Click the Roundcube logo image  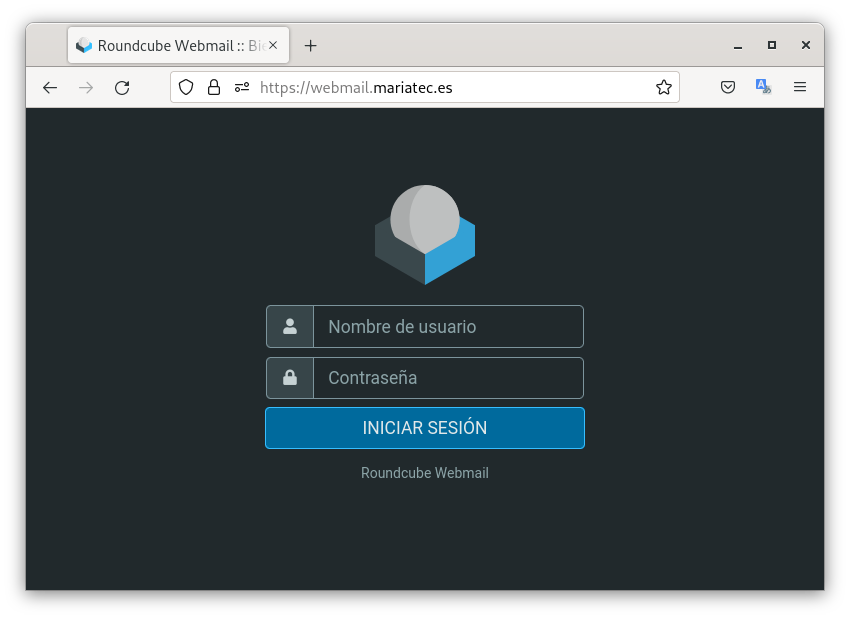tap(425, 235)
